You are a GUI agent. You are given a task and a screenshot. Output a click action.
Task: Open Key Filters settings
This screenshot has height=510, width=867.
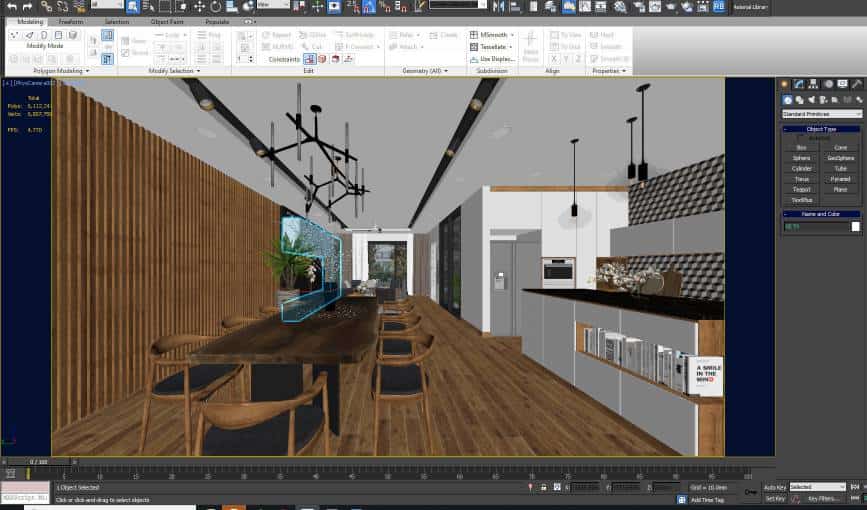(824, 498)
